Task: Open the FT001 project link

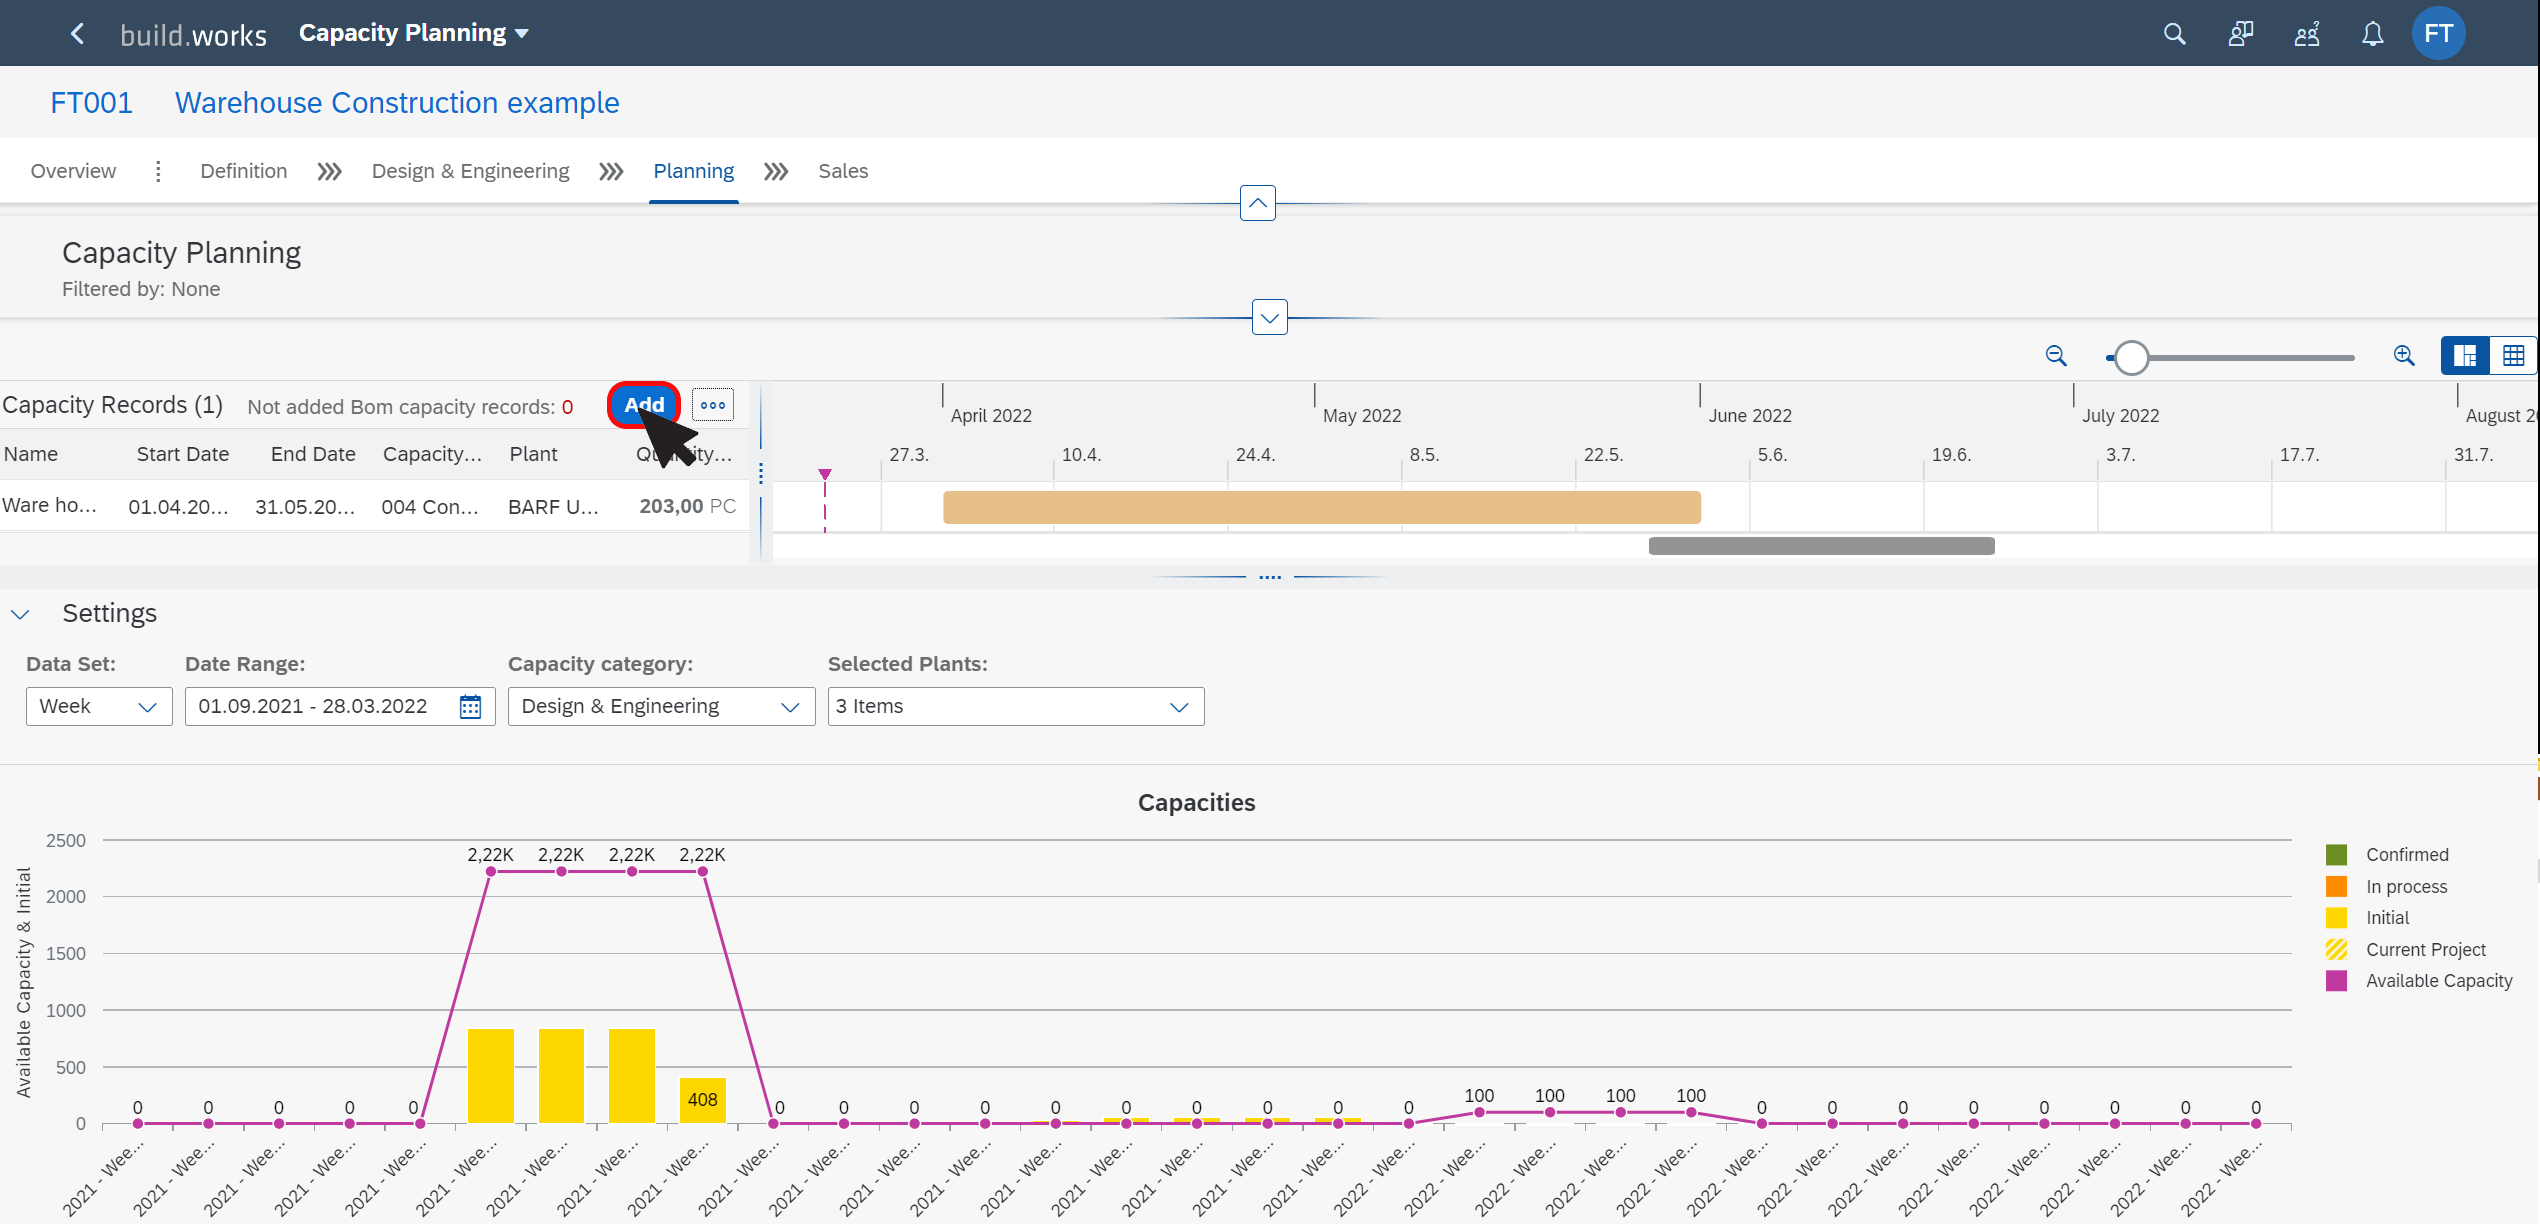Action: click(91, 102)
